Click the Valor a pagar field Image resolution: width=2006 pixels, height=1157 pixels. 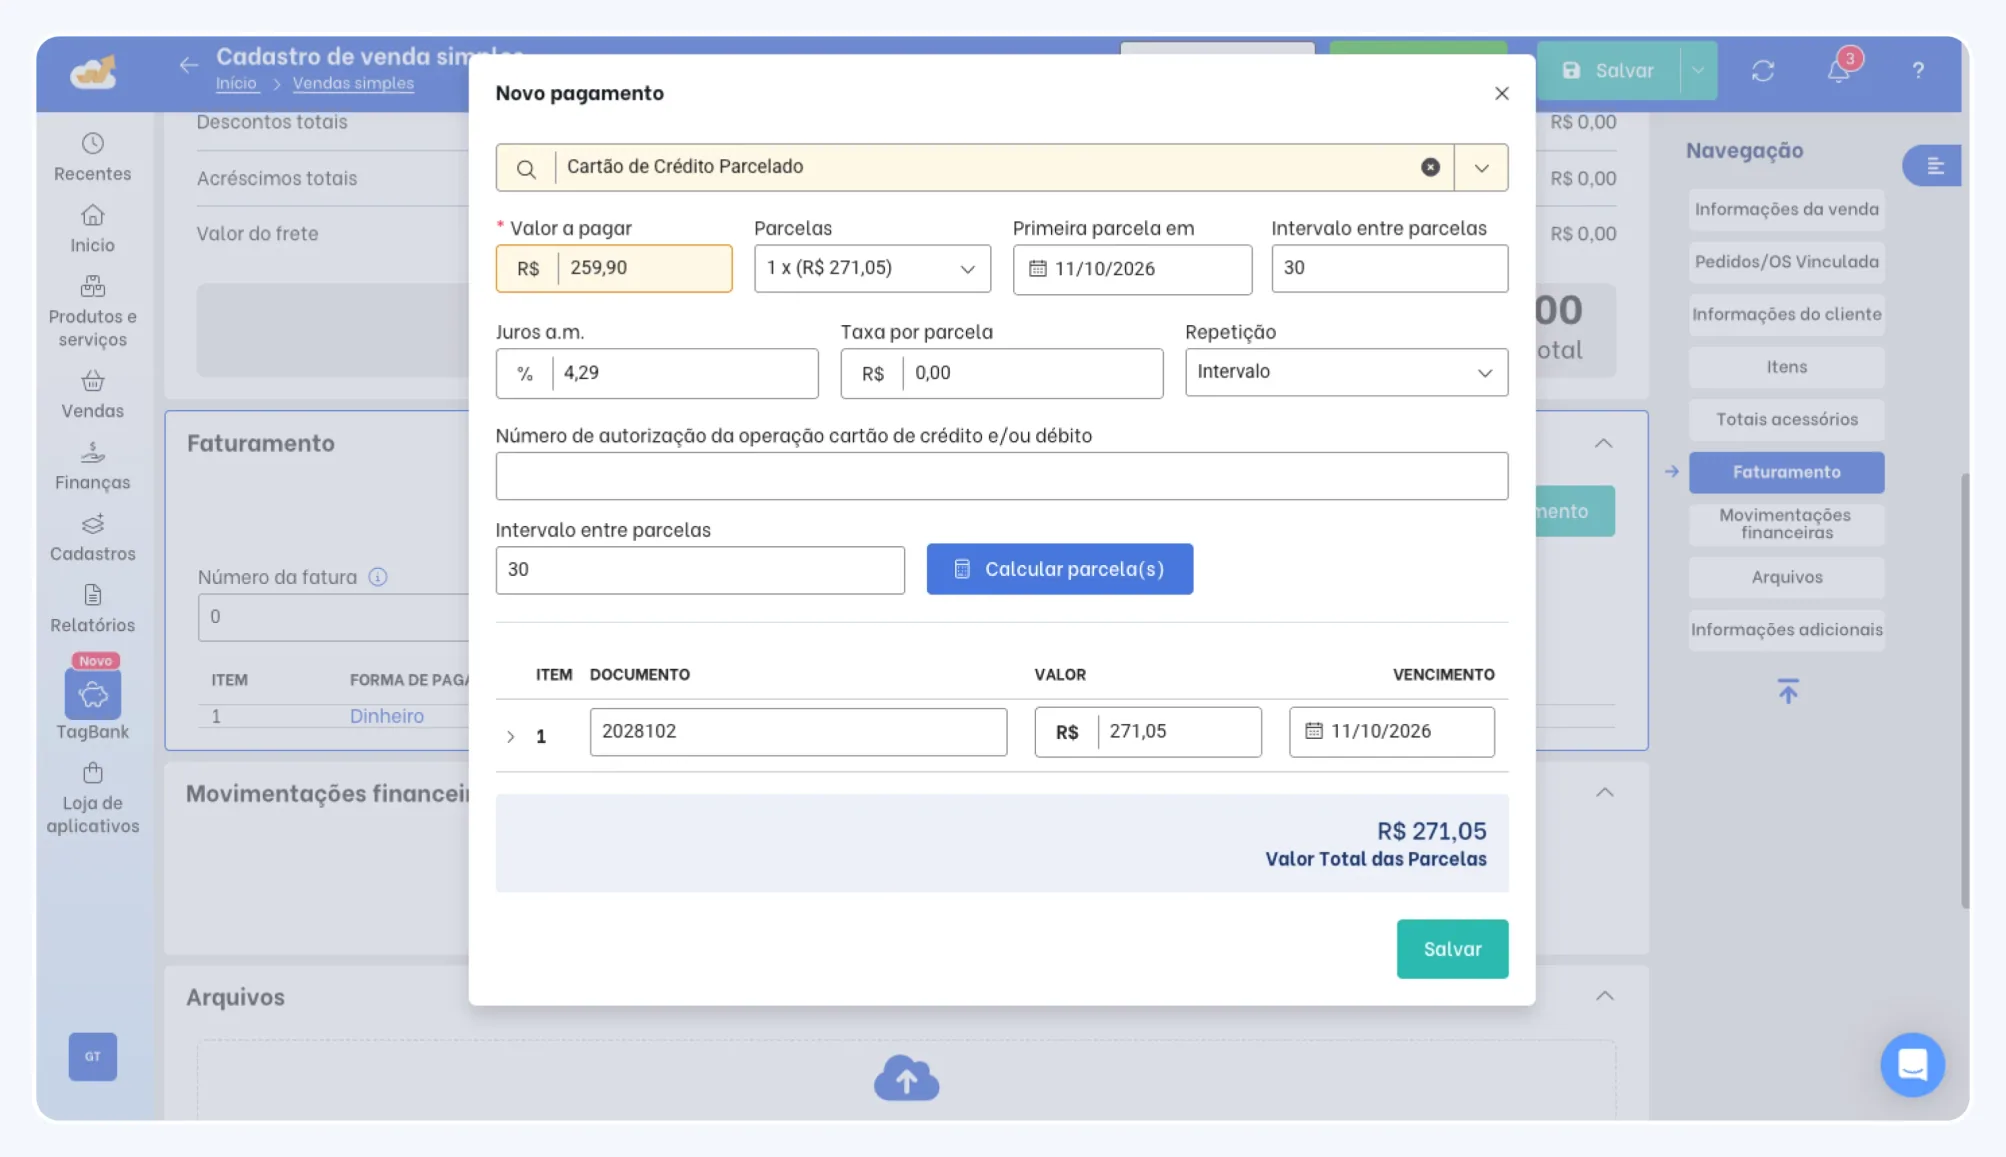(614, 268)
